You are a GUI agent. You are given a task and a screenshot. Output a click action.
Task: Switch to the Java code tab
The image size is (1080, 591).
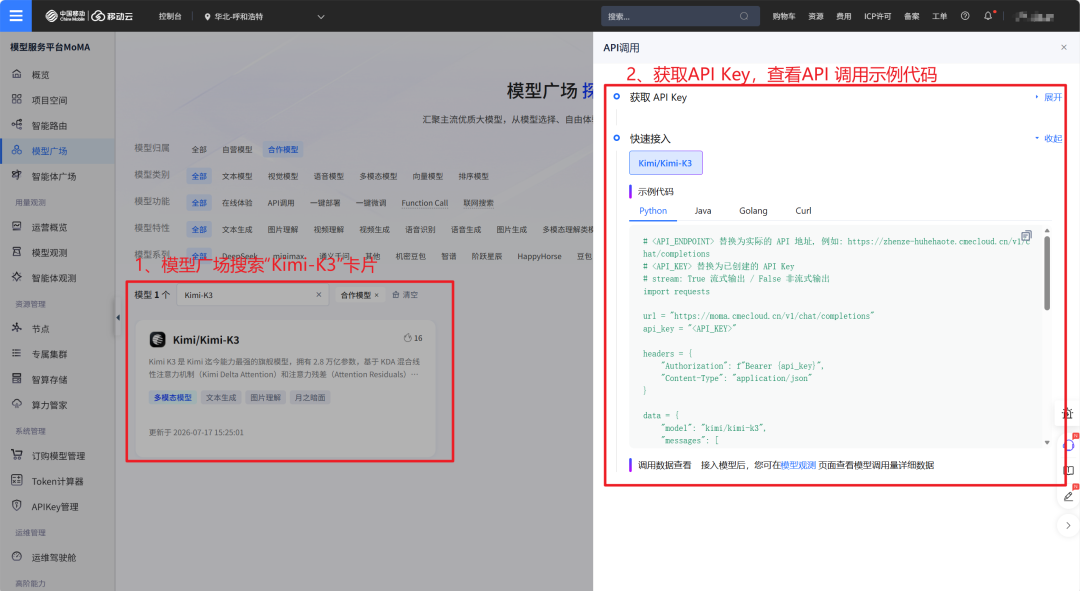pyautogui.click(x=703, y=211)
